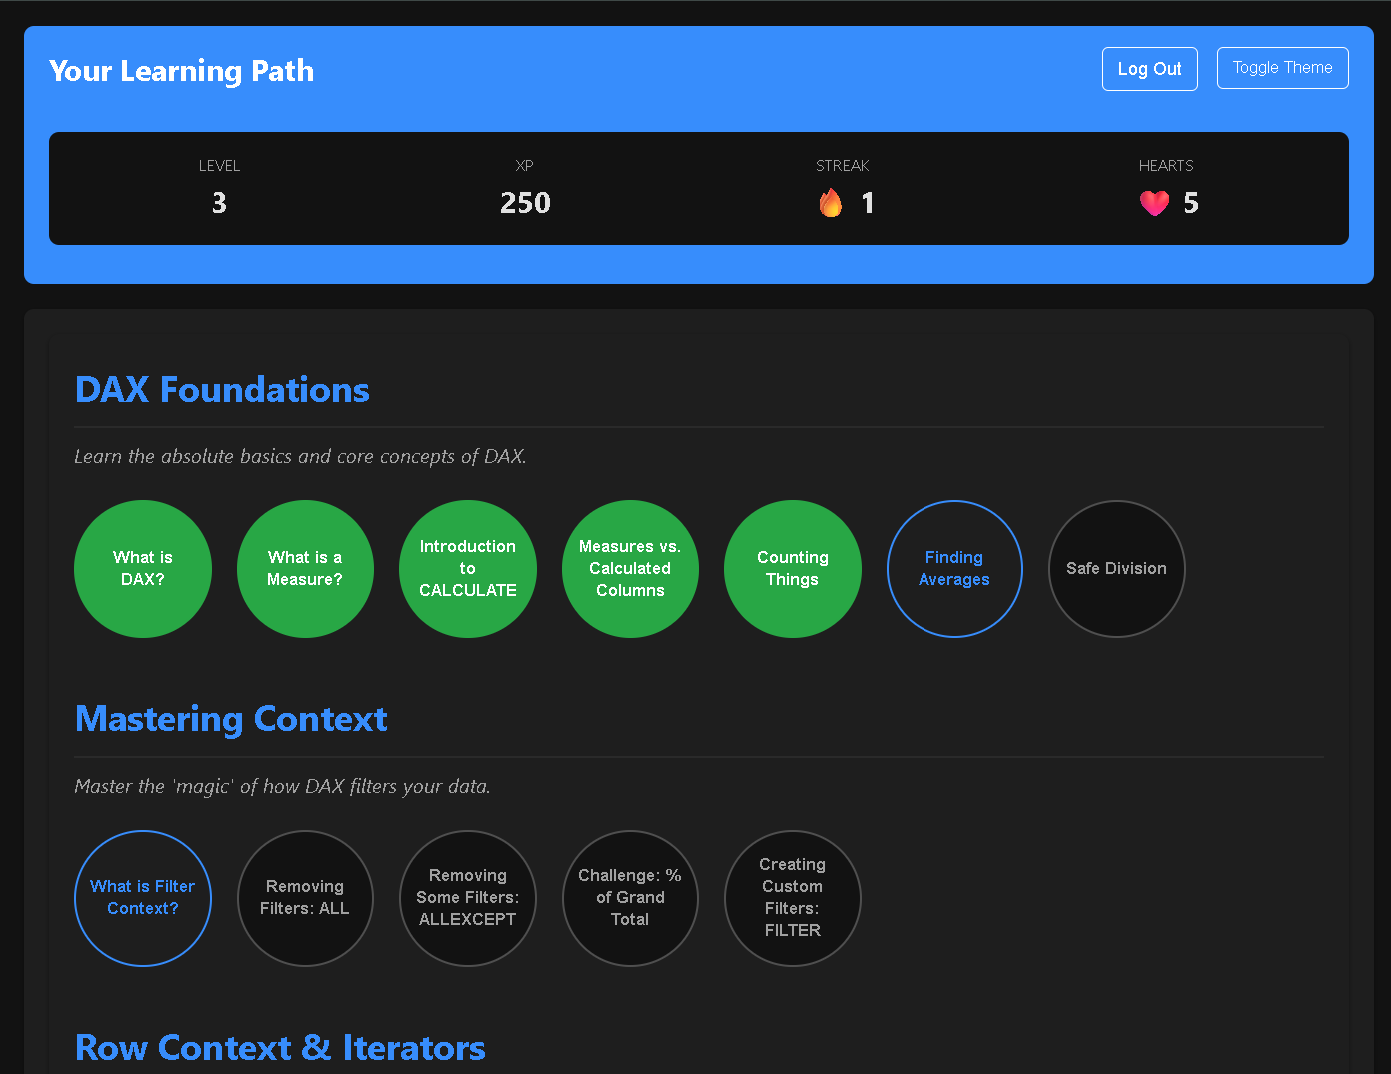The height and width of the screenshot is (1074, 1391).
Task: Click the hearts indicator icon
Action: [x=1154, y=203]
